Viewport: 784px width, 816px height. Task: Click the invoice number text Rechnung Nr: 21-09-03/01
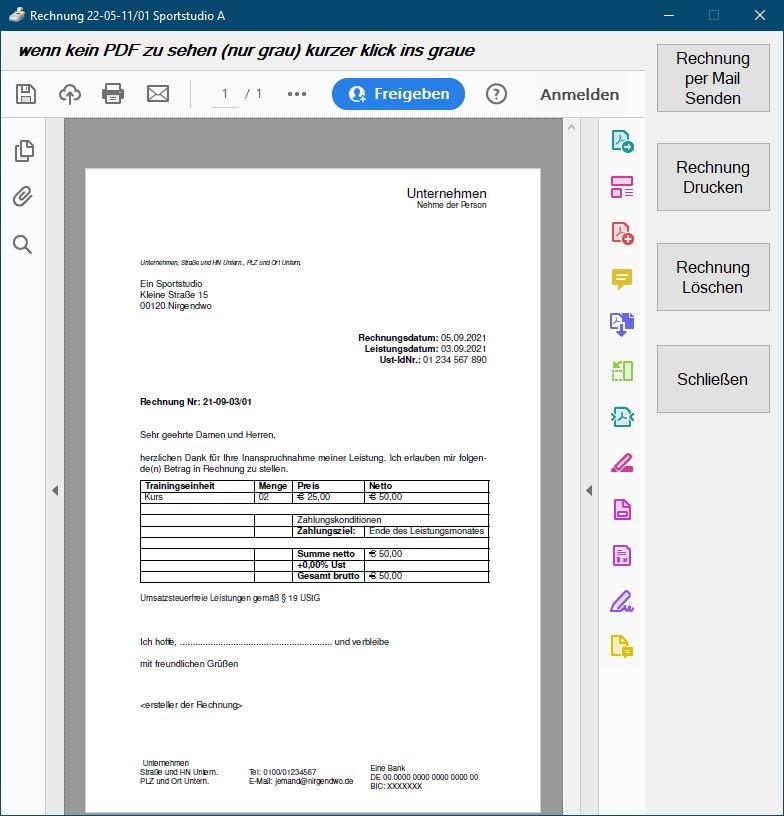coord(196,402)
